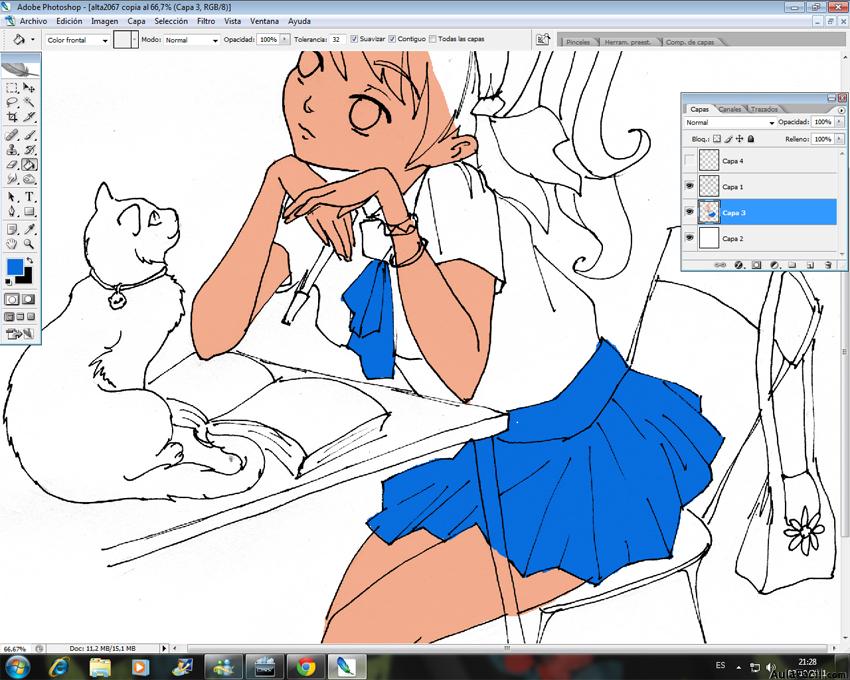Screen dimensions: 850x680
Task: Open the Color frontal fill dropdown
Action: coord(78,40)
